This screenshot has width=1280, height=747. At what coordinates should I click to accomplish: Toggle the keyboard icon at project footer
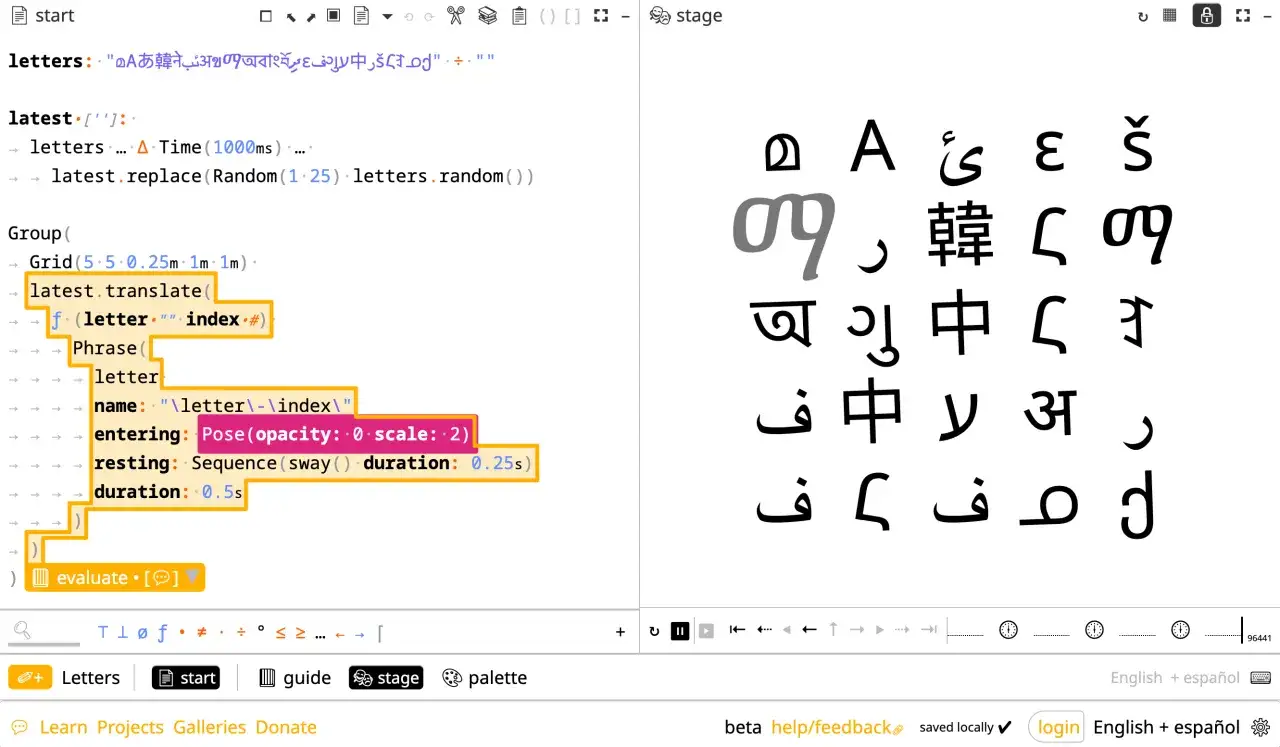pos(1260,677)
